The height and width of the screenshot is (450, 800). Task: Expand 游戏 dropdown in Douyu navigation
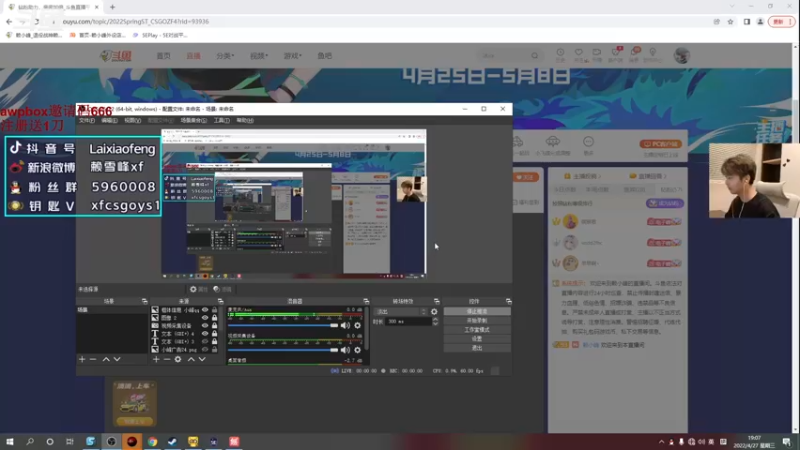(292, 56)
